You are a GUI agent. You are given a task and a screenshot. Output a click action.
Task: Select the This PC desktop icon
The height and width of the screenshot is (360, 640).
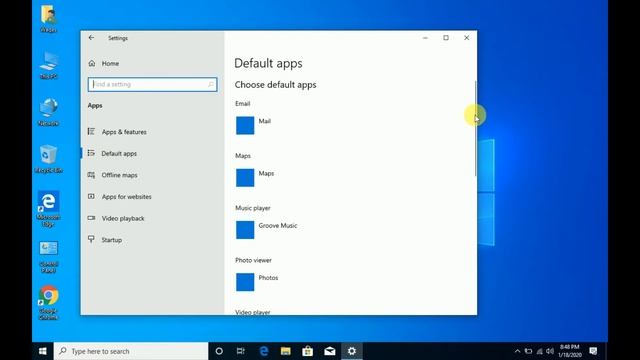click(49, 65)
